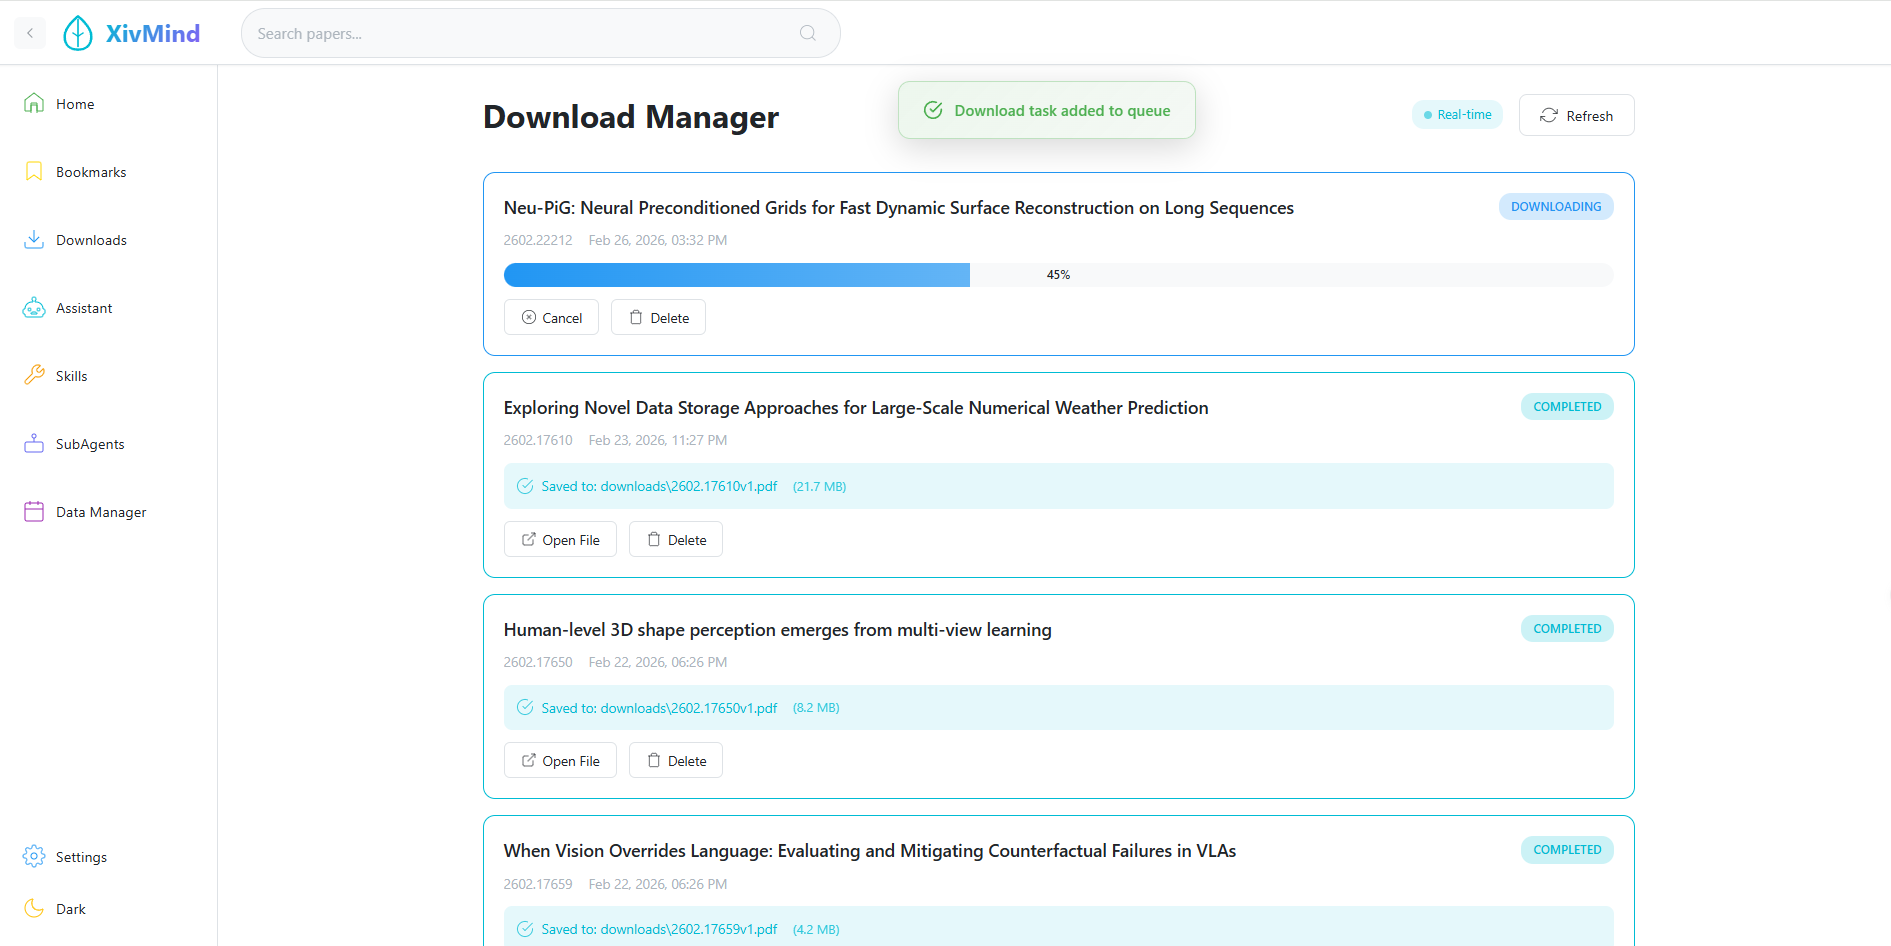Click Exploring Novel Data Storage Approaches title
This screenshot has height=946, width=1891.
tap(856, 407)
